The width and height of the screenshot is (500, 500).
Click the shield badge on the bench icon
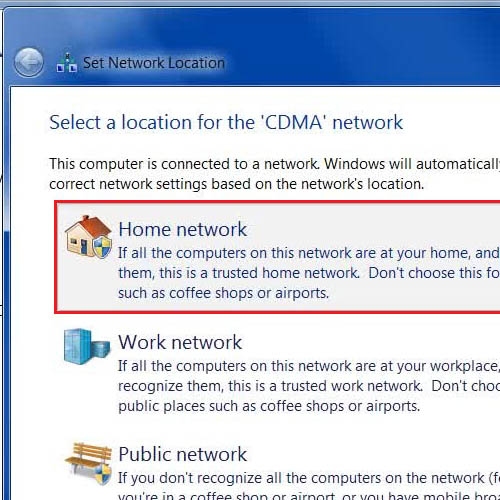click(x=103, y=475)
